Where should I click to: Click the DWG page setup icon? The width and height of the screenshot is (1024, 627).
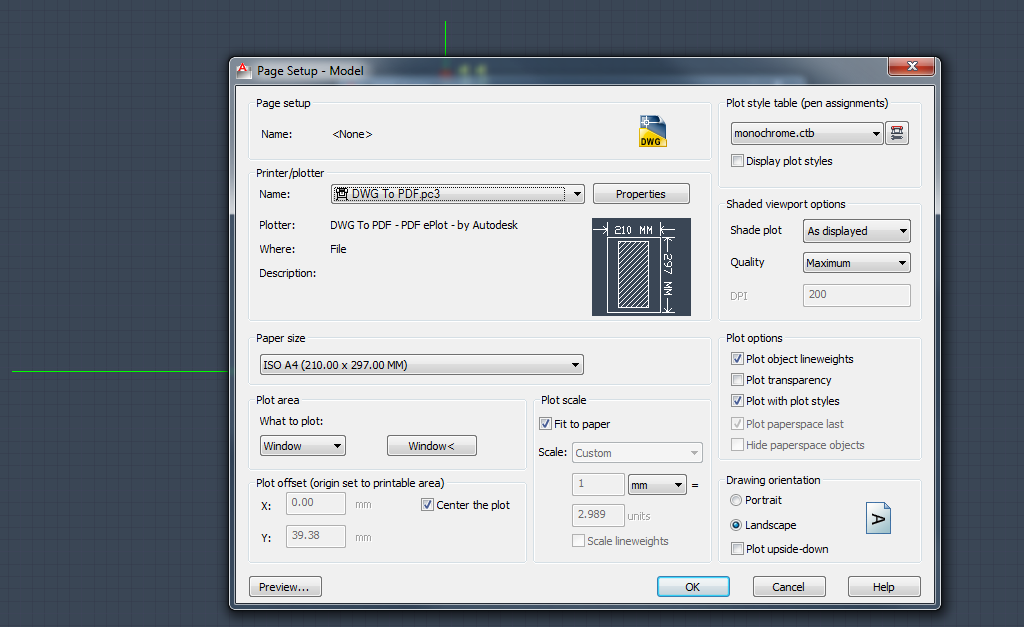[x=652, y=132]
